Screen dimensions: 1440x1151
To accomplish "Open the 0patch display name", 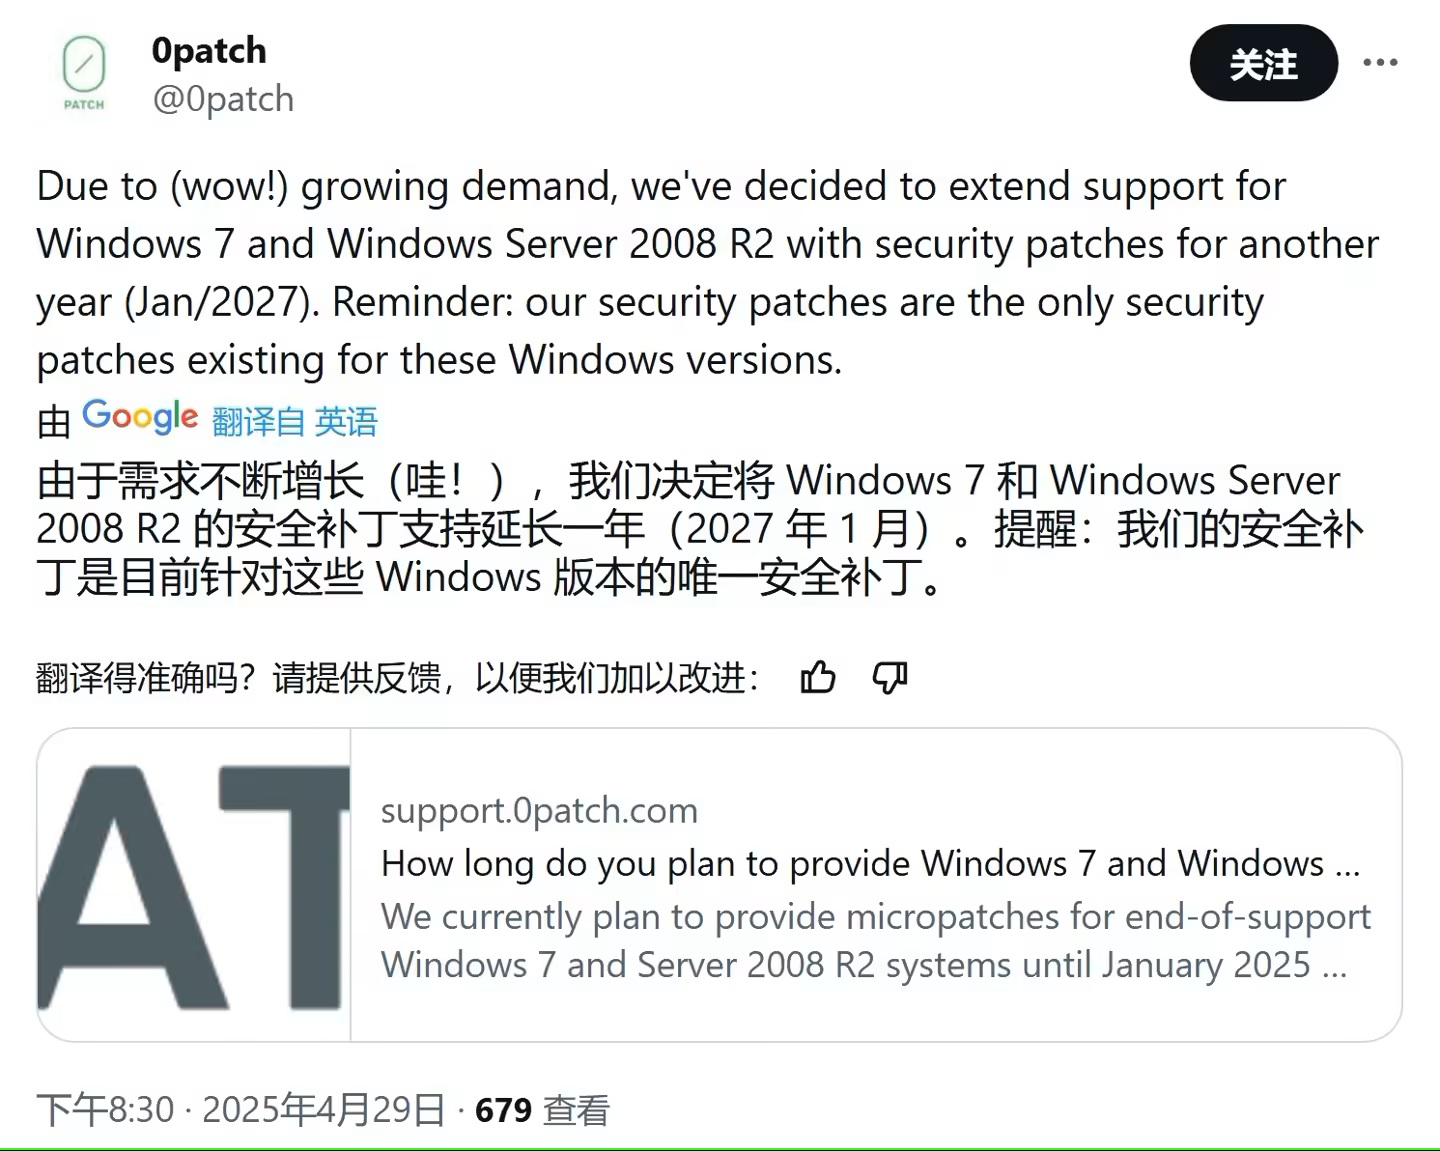I will point(209,50).
